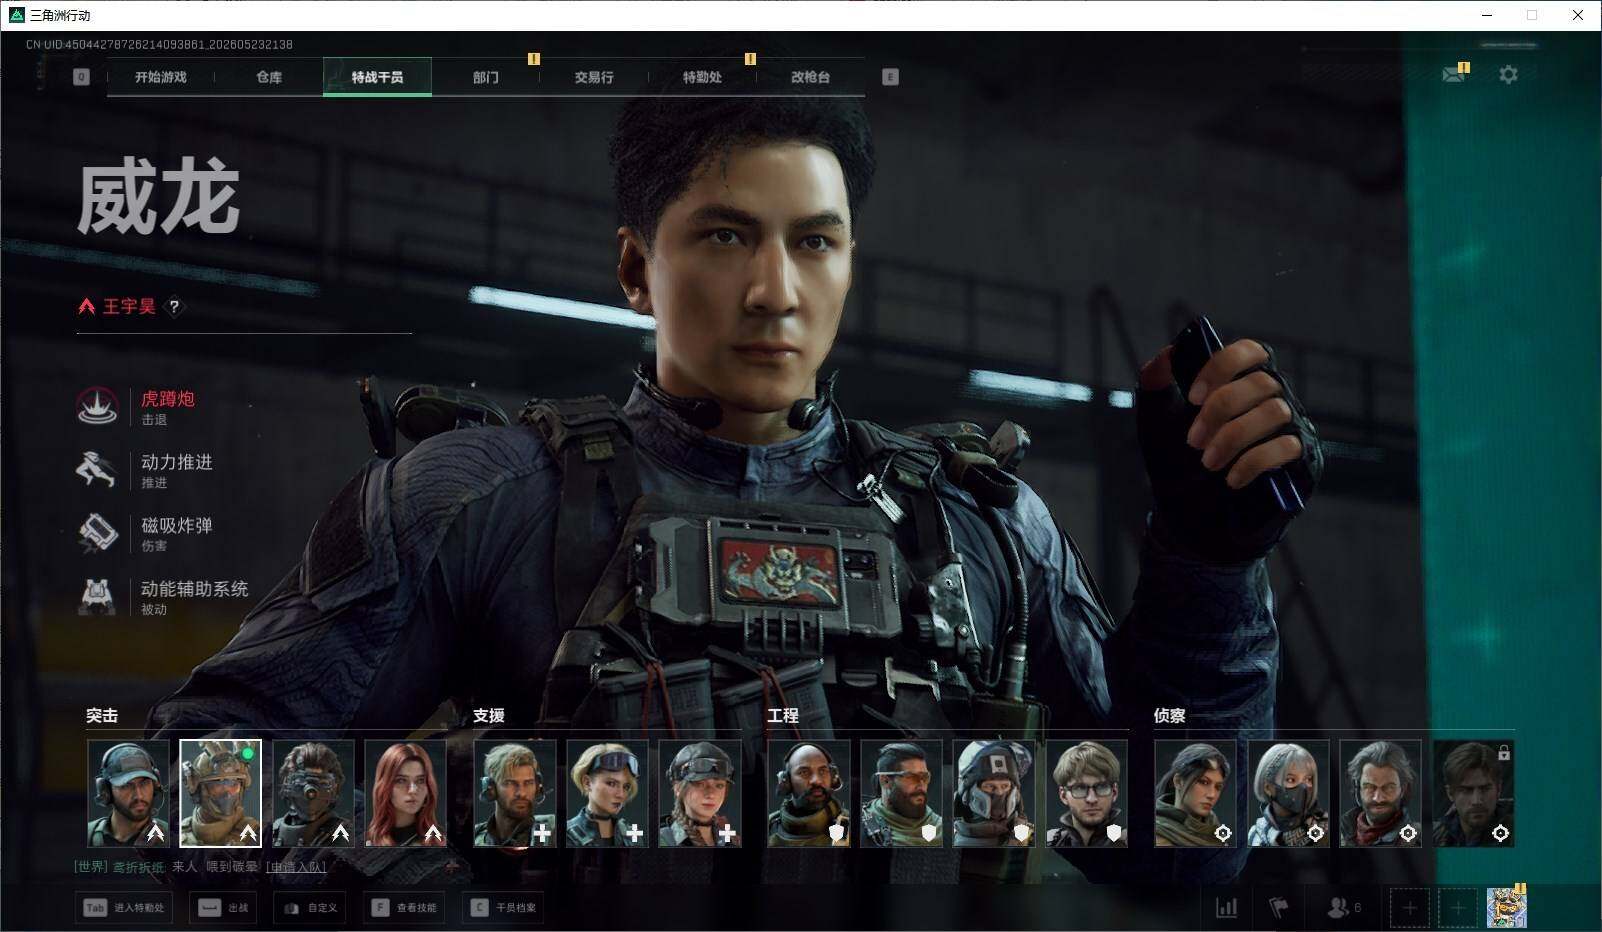Click the first empty squad slot plus
The height and width of the screenshot is (932, 1602).
(x=1409, y=908)
